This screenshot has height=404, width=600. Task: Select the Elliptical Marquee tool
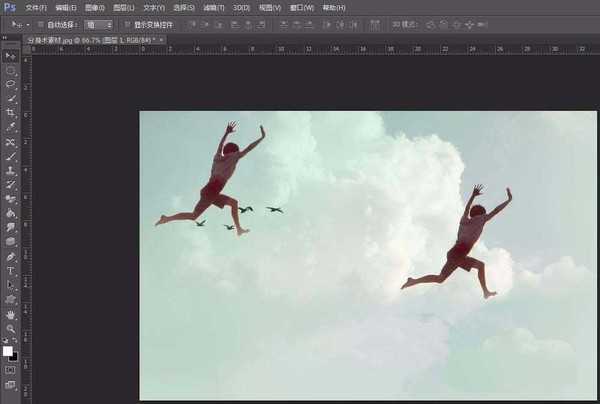point(11,71)
